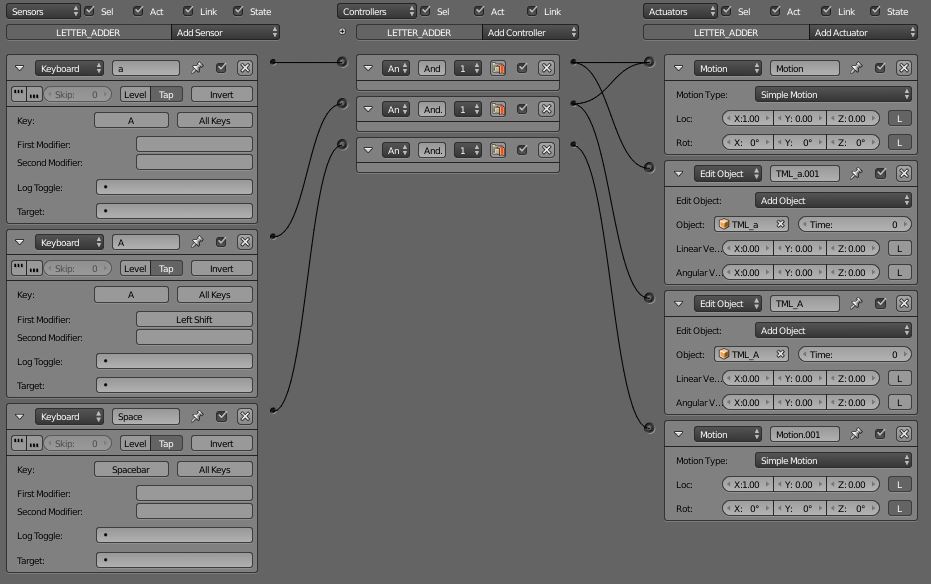Enable Level on 'a' sensor

point(135,94)
